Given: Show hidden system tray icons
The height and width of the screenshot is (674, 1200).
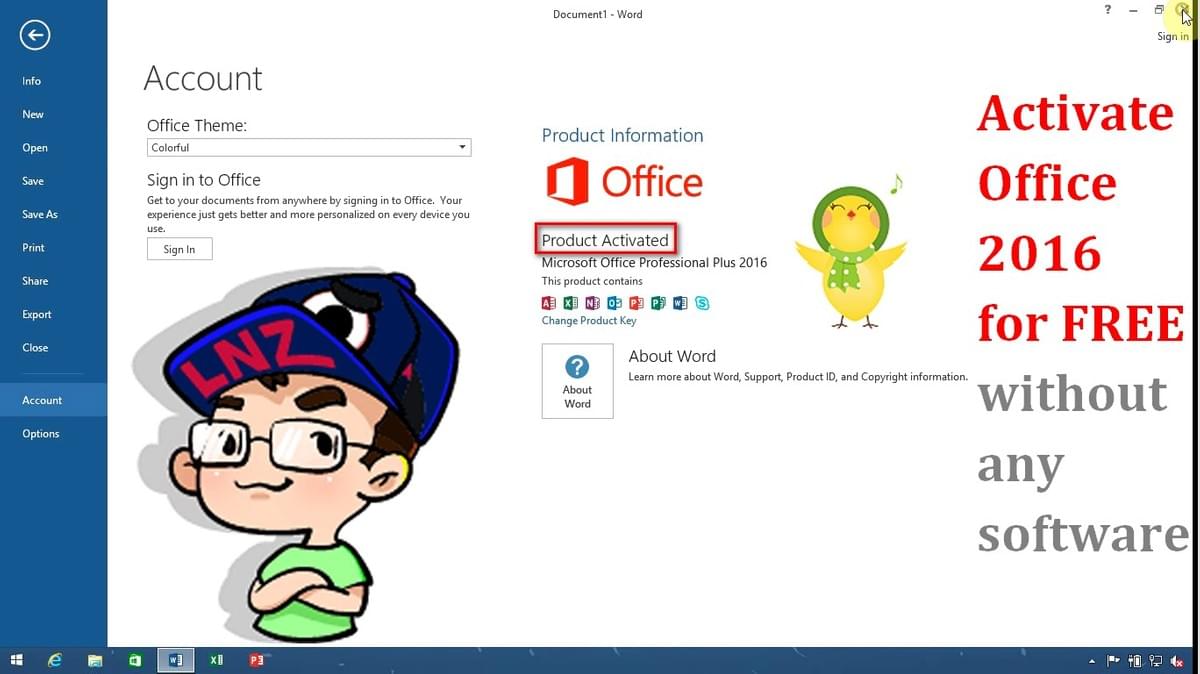Looking at the screenshot, I should click(x=1092, y=661).
